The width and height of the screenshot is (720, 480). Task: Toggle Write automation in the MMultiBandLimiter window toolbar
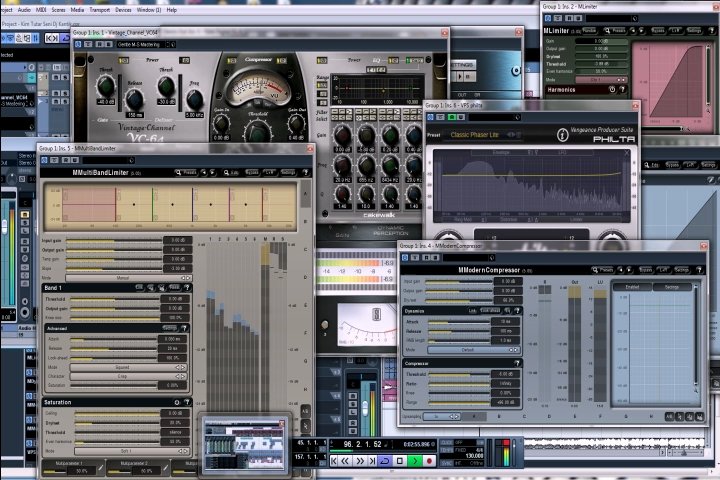(75, 160)
